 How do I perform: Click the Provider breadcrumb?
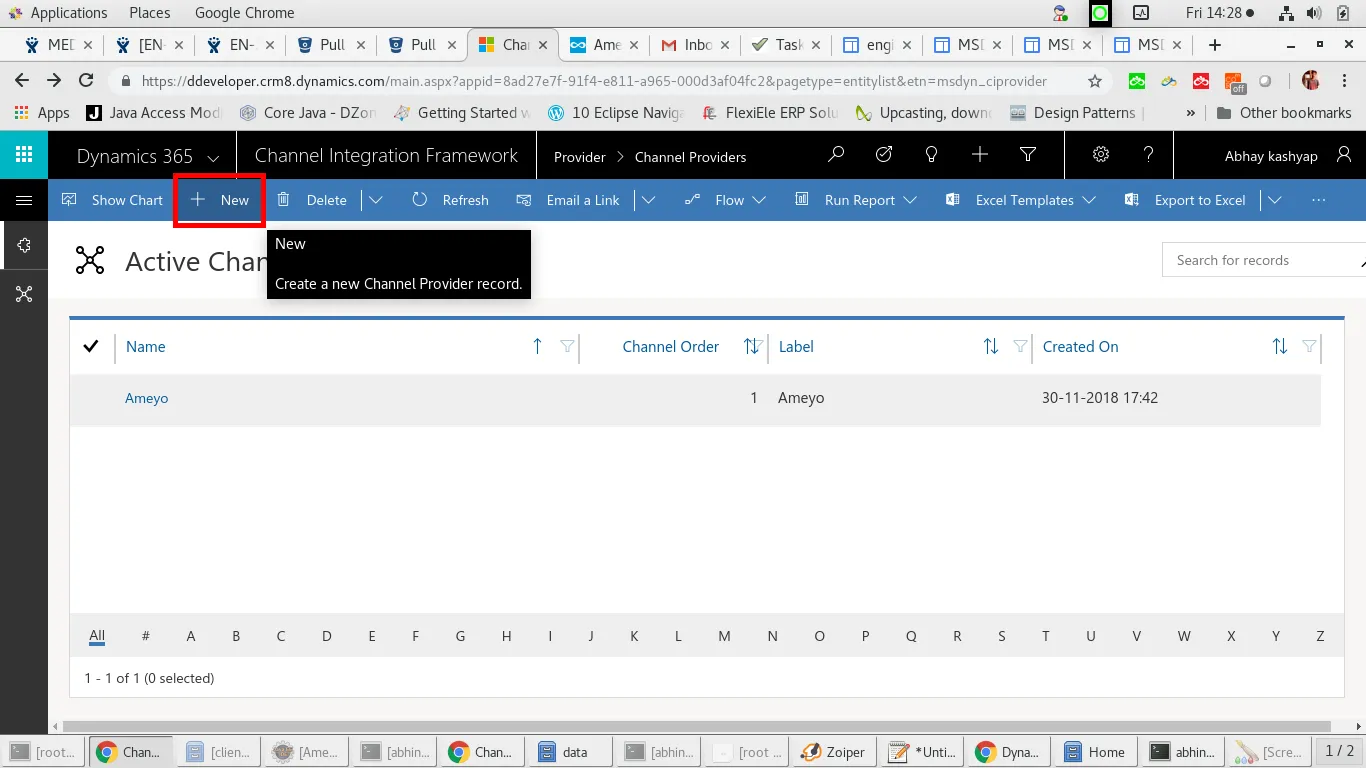click(x=580, y=157)
